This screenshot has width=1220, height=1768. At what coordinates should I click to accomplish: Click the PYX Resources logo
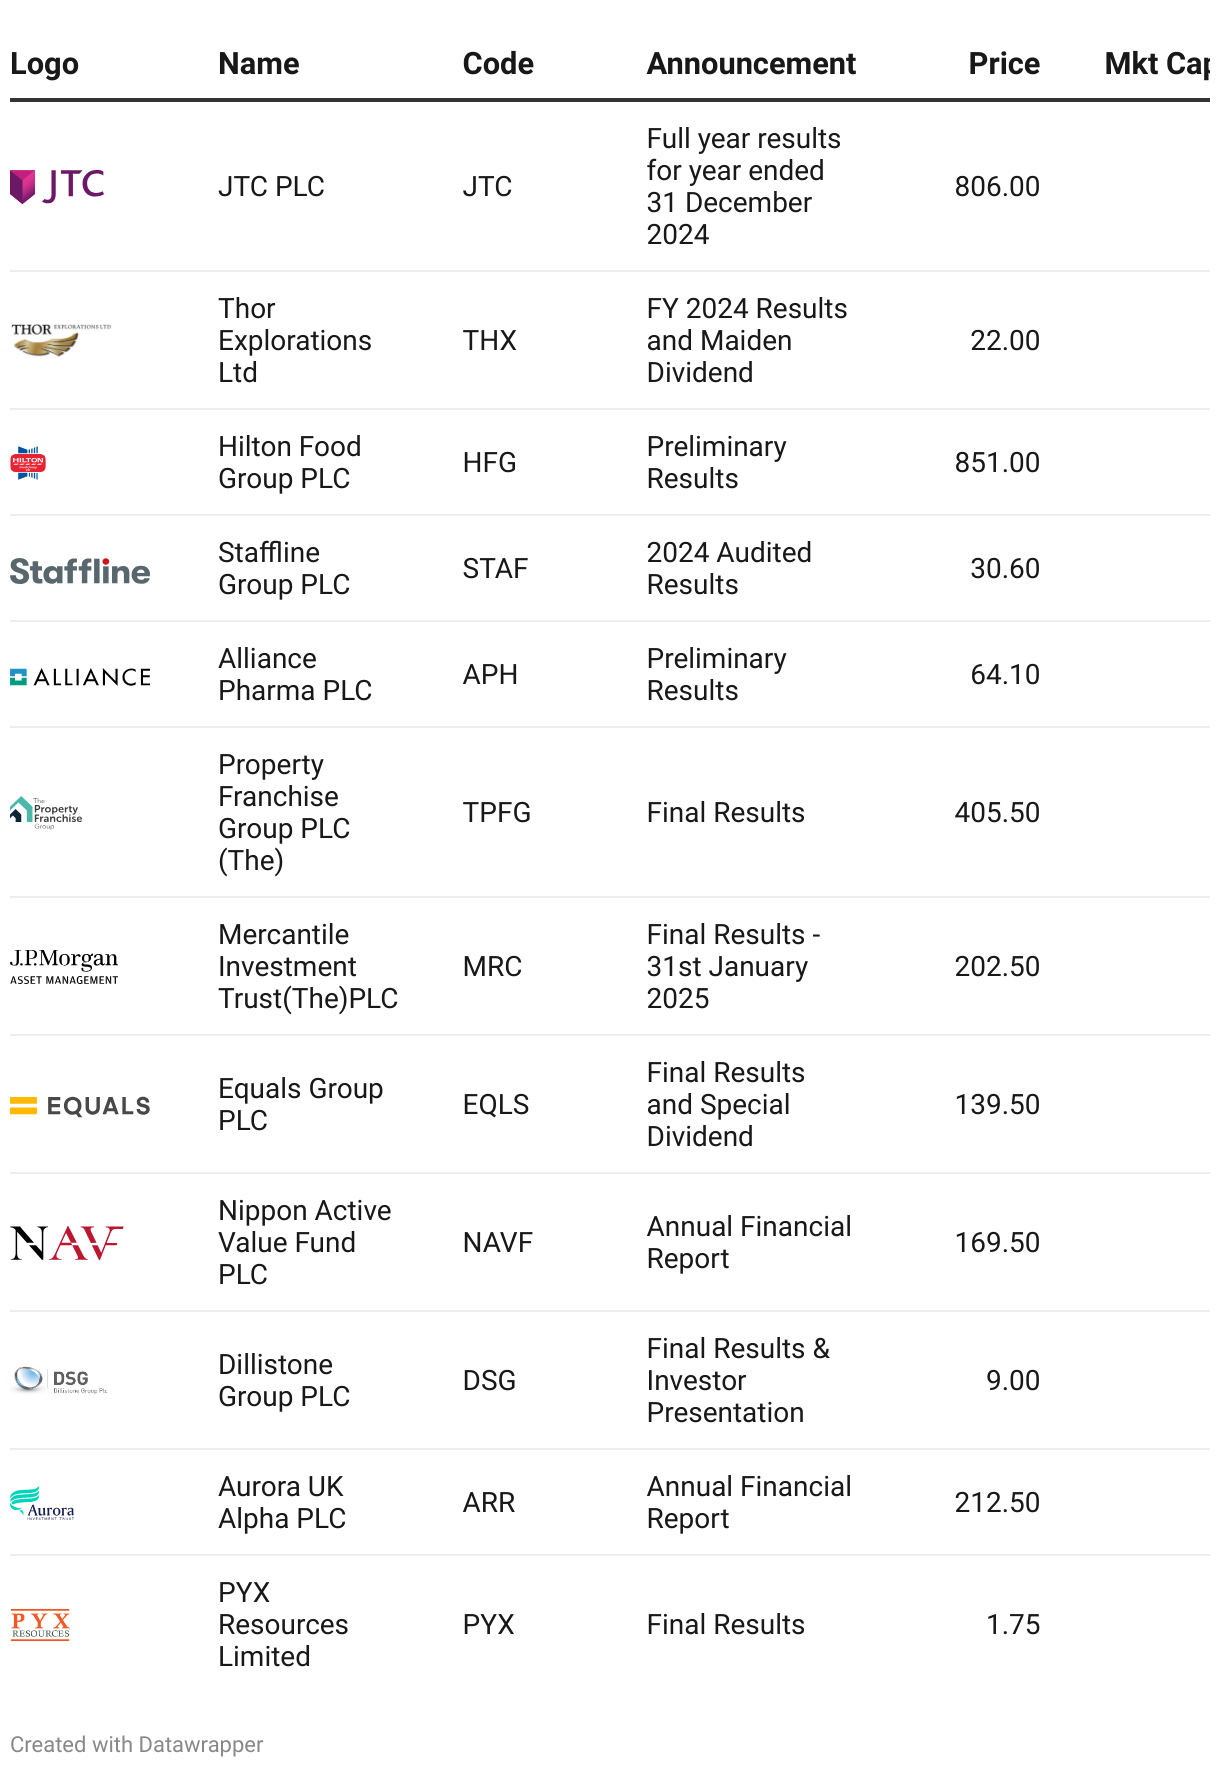pyautogui.click(x=40, y=1625)
